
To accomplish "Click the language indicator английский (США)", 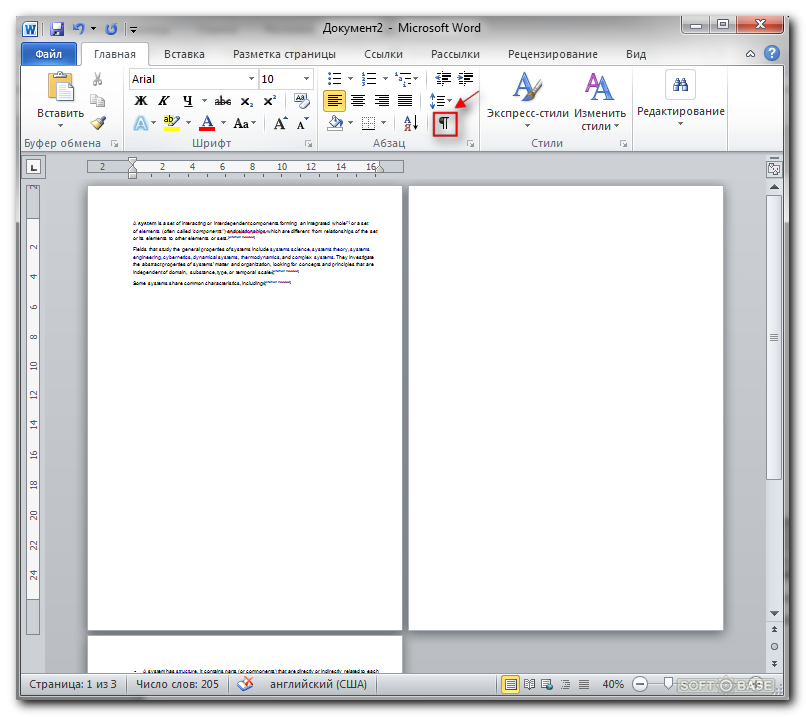I will click(318, 684).
